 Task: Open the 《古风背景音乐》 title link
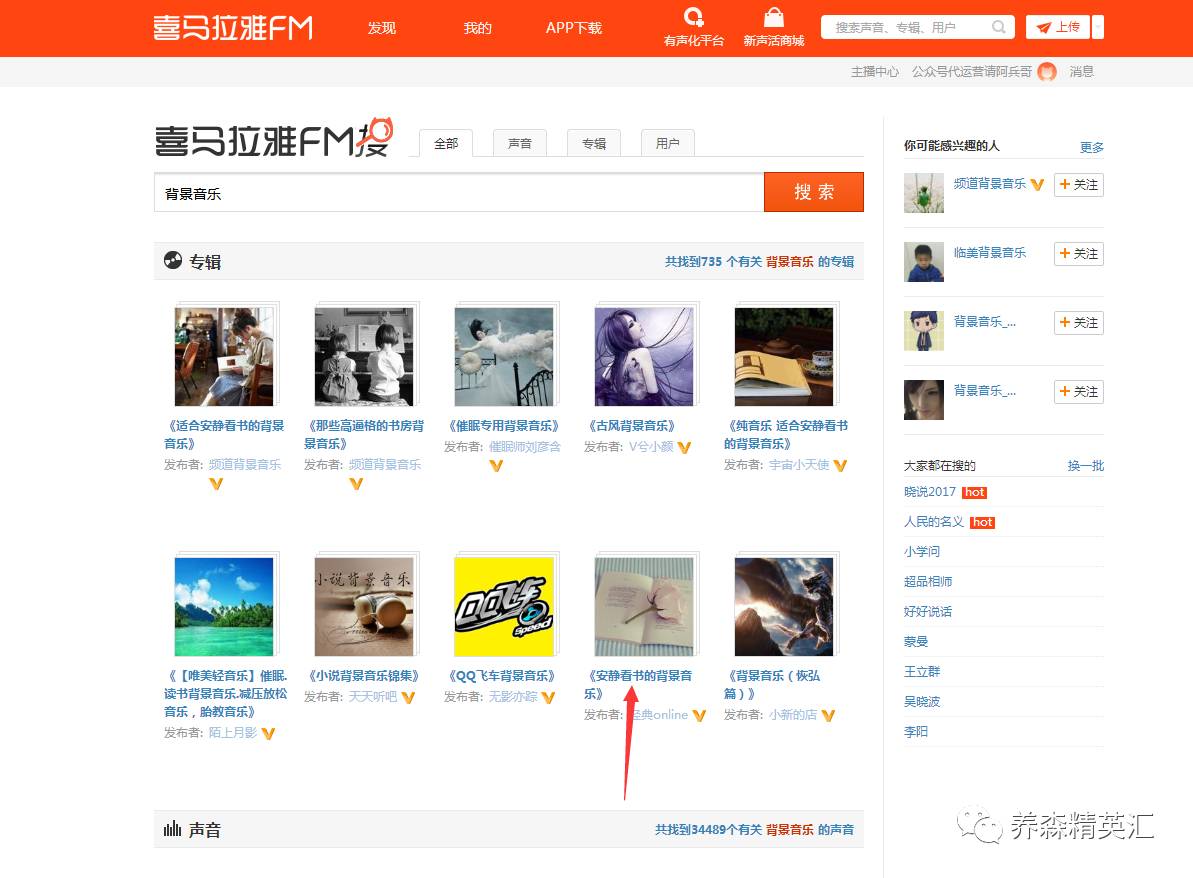coord(631,426)
